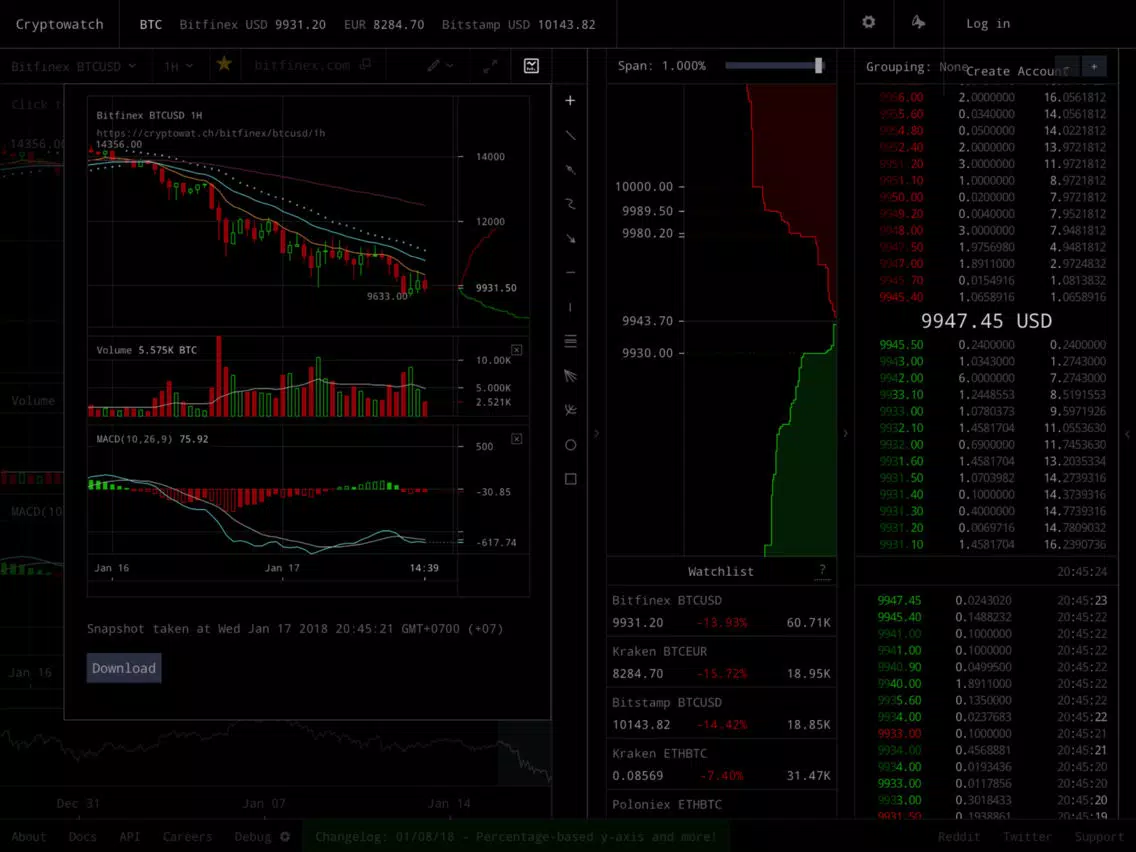The image size is (1136, 852).
Task: Increase order book grouping with plus
Action: point(1094,67)
